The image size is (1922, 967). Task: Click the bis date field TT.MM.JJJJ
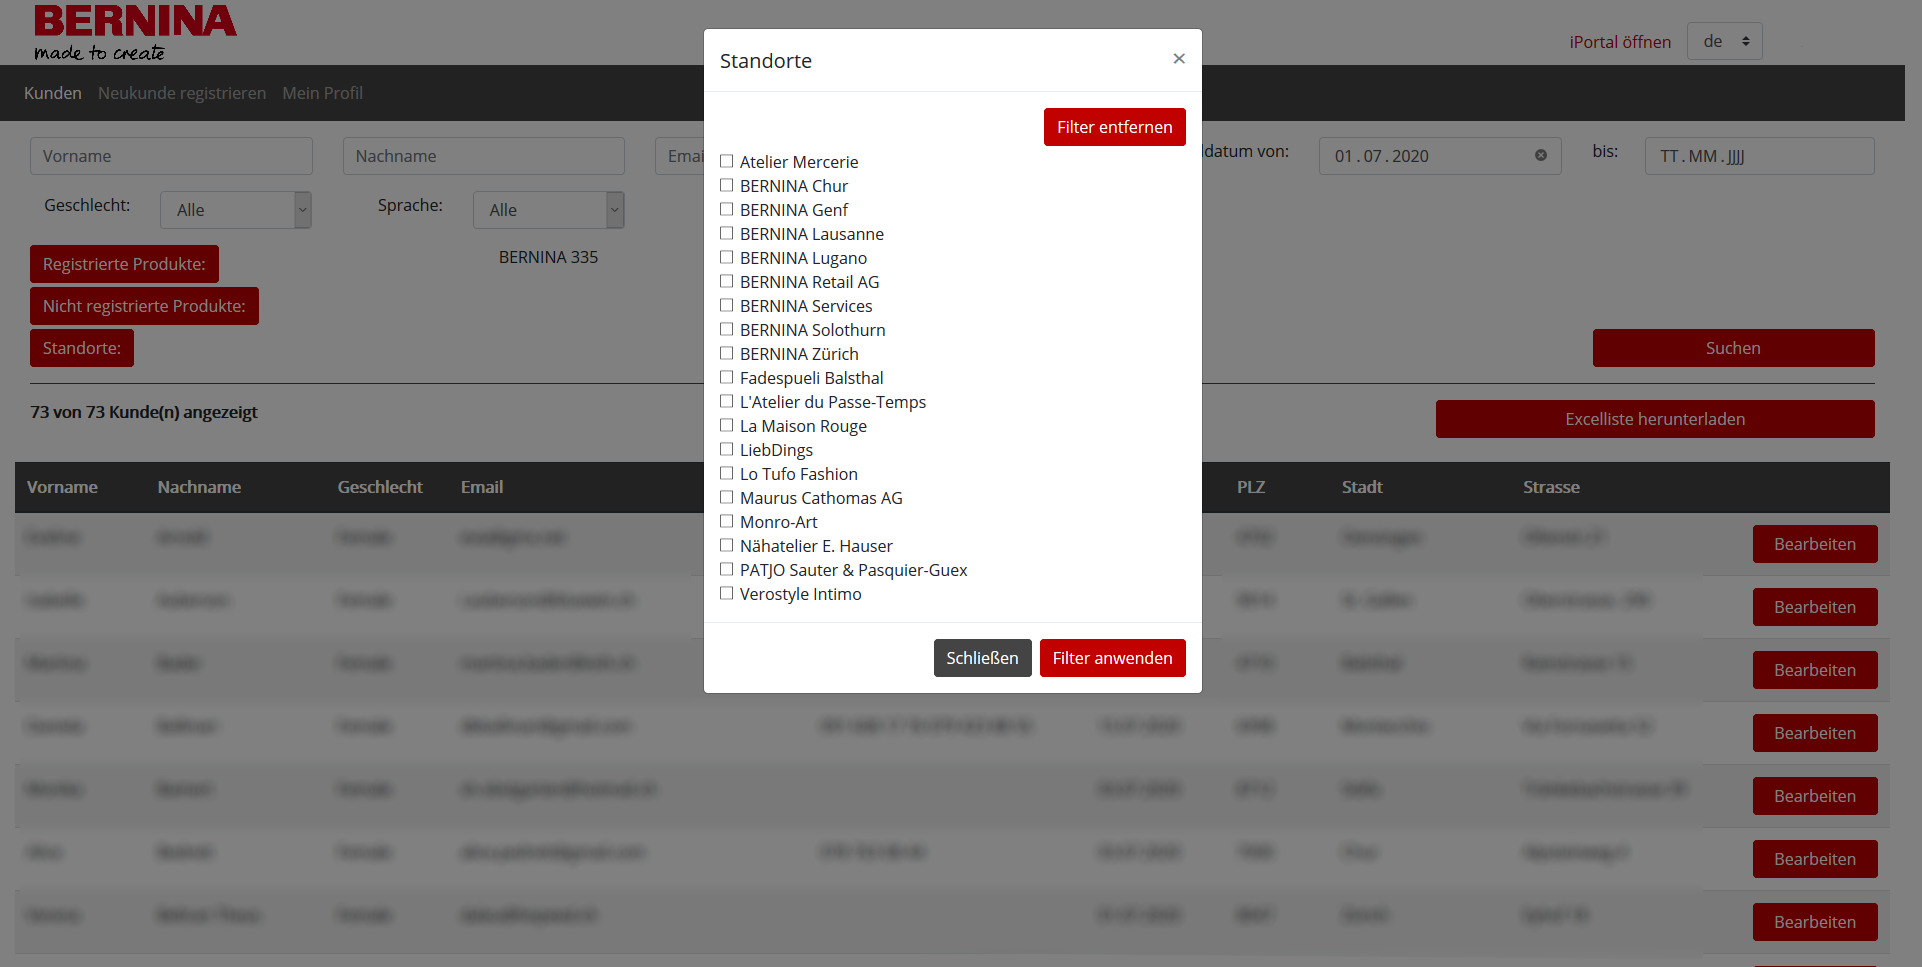pyautogui.click(x=1760, y=156)
